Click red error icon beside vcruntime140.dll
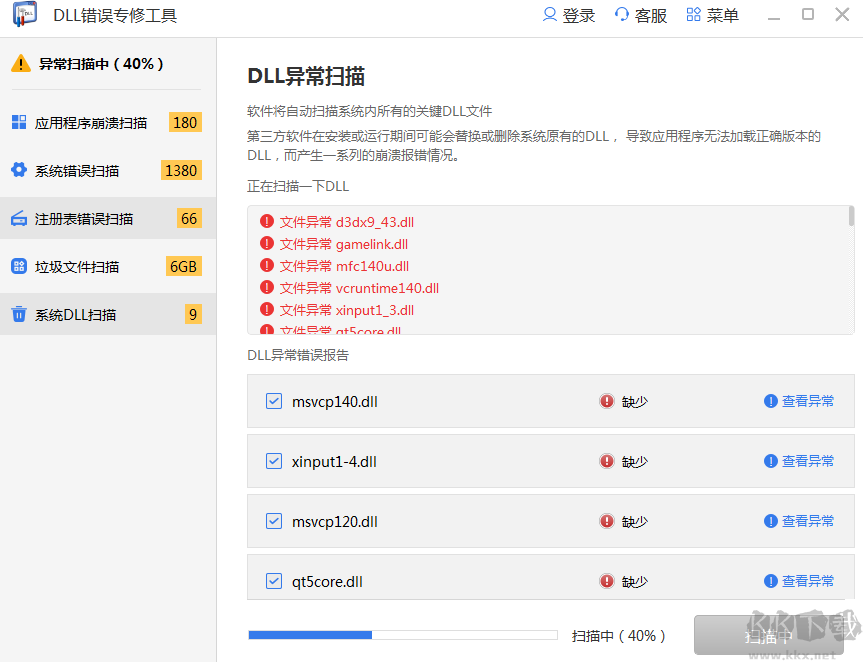The height and width of the screenshot is (662, 863). click(267, 287)
